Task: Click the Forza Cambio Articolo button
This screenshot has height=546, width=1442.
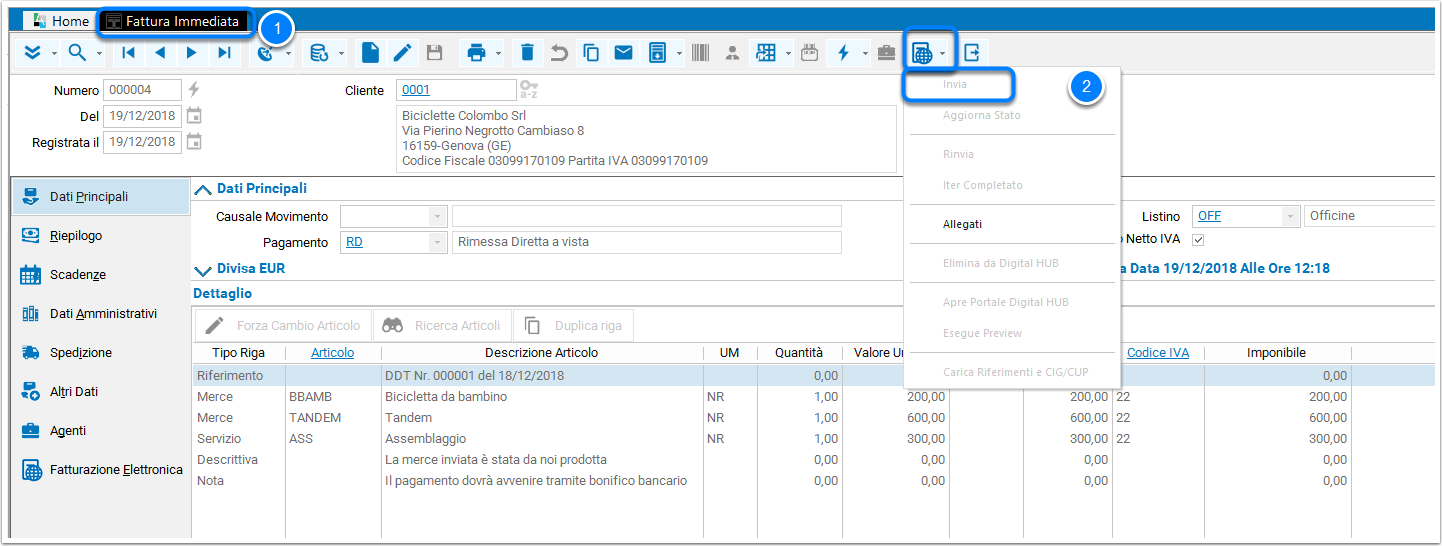Action: click(283, 325)
